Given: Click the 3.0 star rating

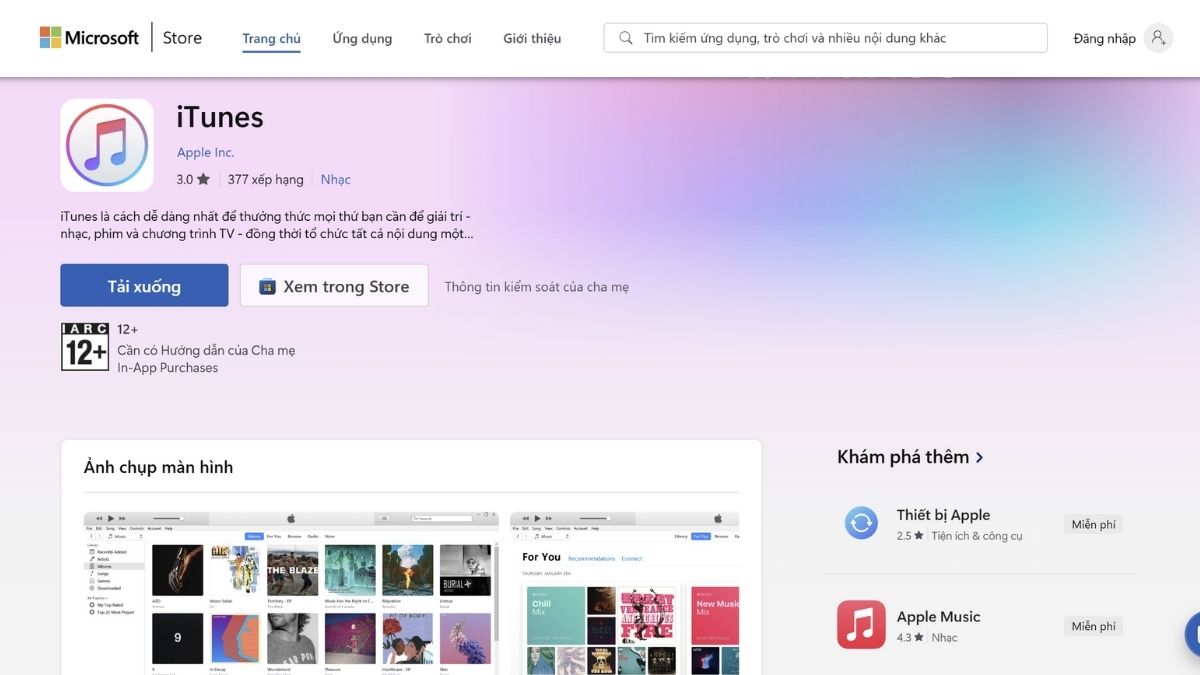Looking at the screenshot, I should pyautogui.click(x=193, y=180).
